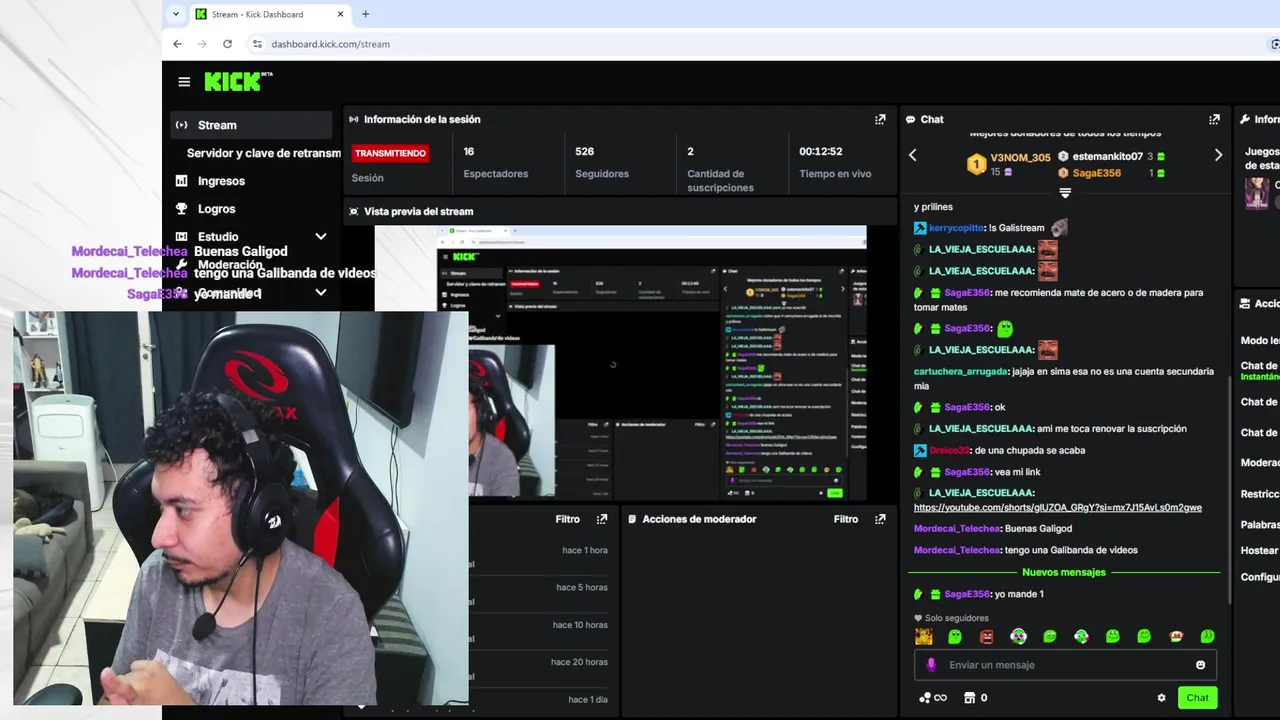This screenshot has height=720, width=1280.
Task: Click the stream preview thumbnail
Action: pyautogui.click(x=620, y=362)
